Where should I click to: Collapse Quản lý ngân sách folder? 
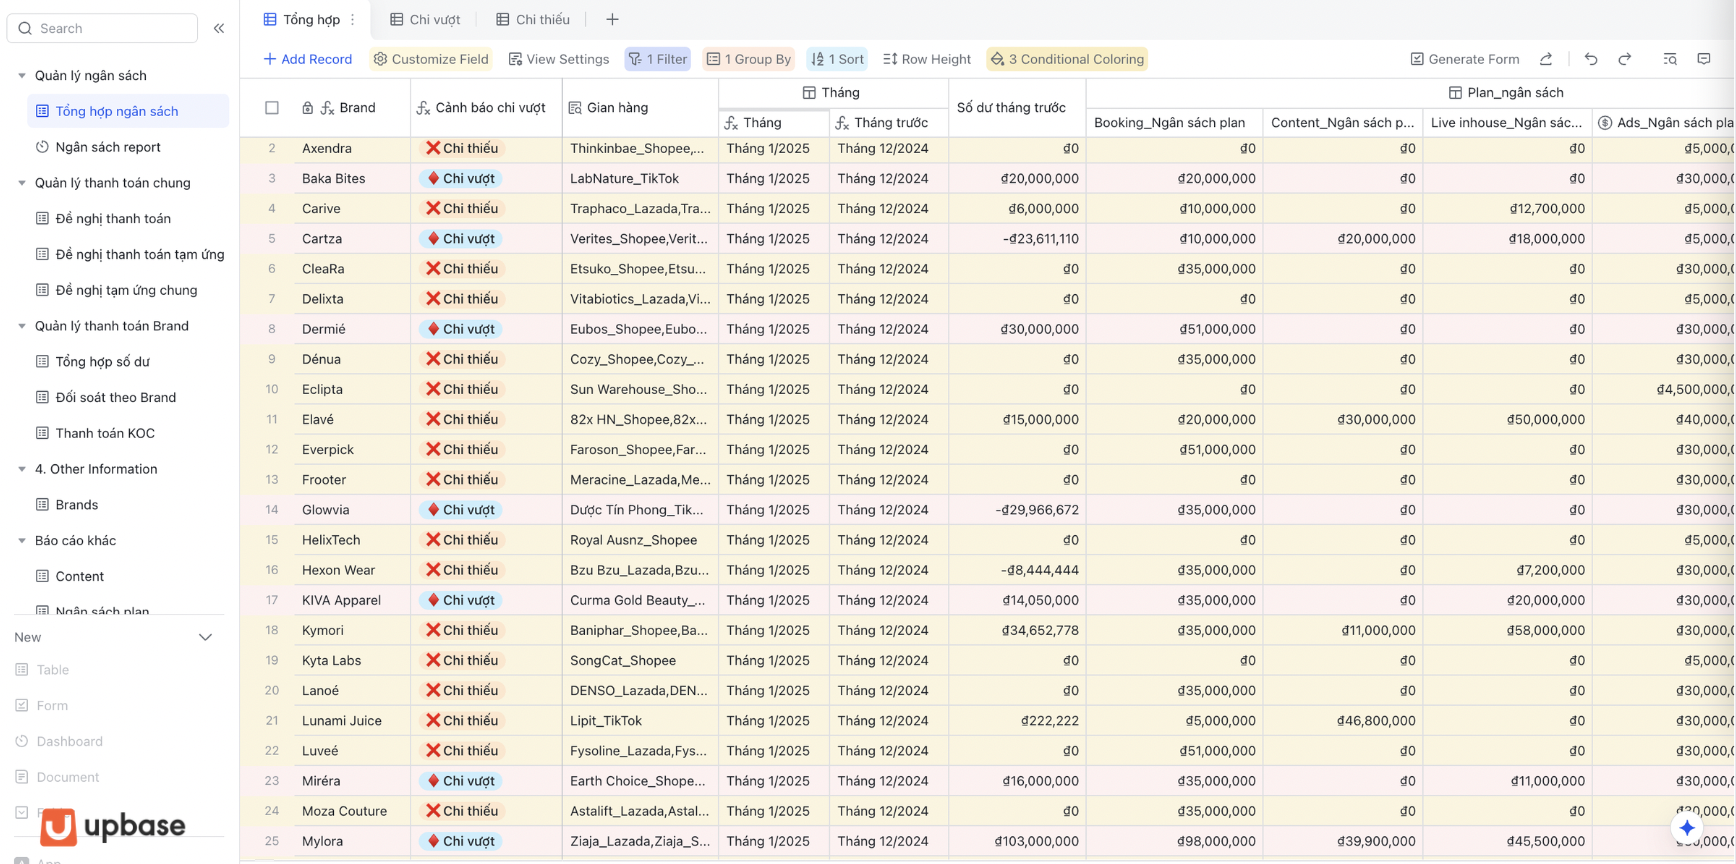22,75
